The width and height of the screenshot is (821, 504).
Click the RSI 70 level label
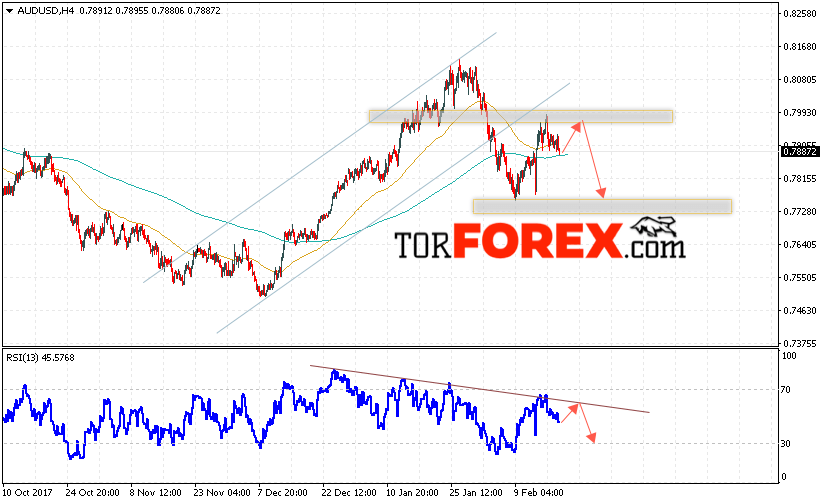coord(786,389)
